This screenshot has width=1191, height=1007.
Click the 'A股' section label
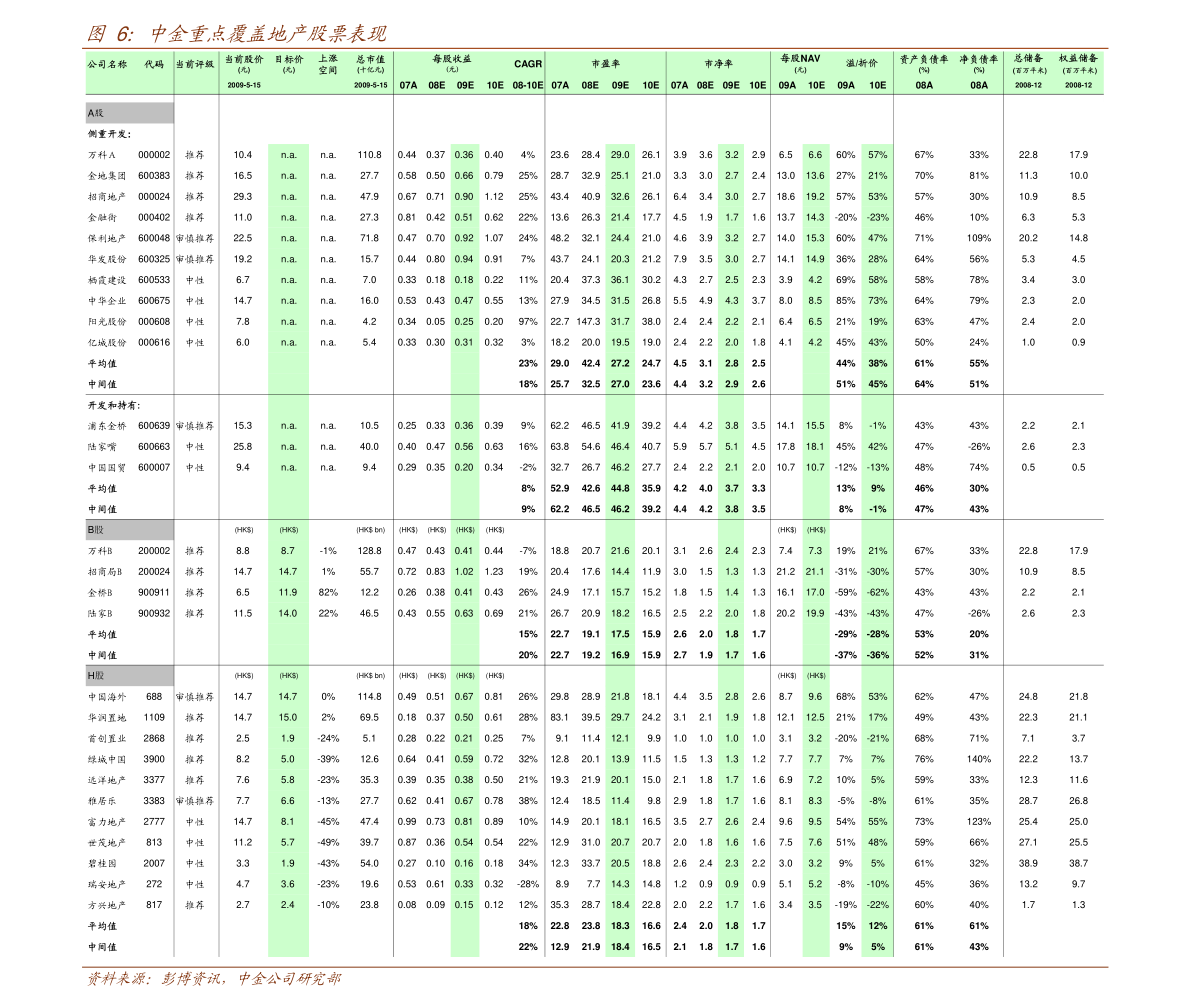coord(95,113)
